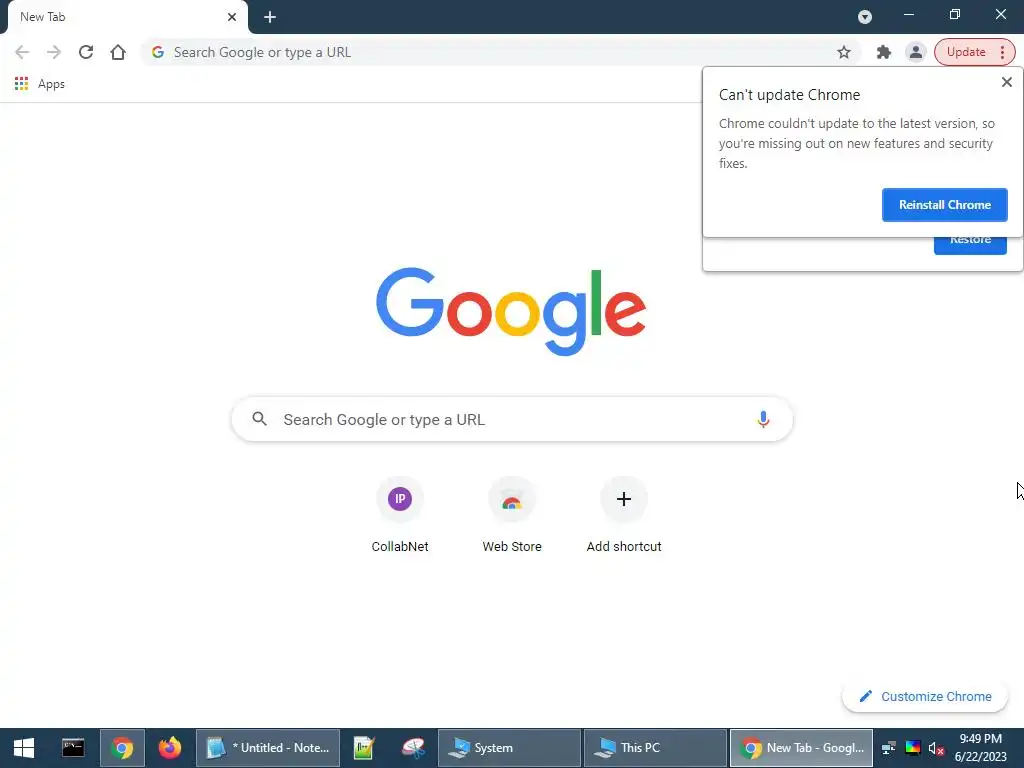1024x768 pixels.
Task: Click the partially hidden Restore button
Action: pyautogui.click(x=970, y=245)
